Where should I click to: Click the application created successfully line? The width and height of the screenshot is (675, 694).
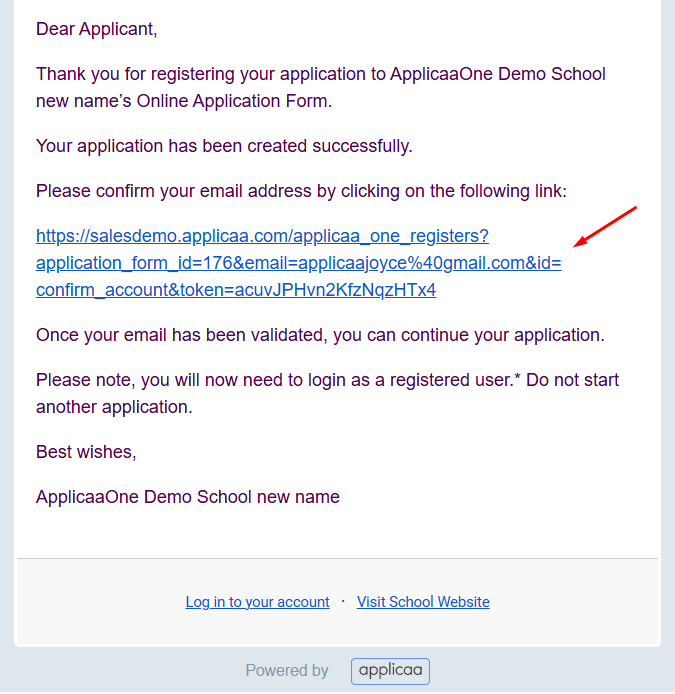pyautogui.click(x=224, y=146)
